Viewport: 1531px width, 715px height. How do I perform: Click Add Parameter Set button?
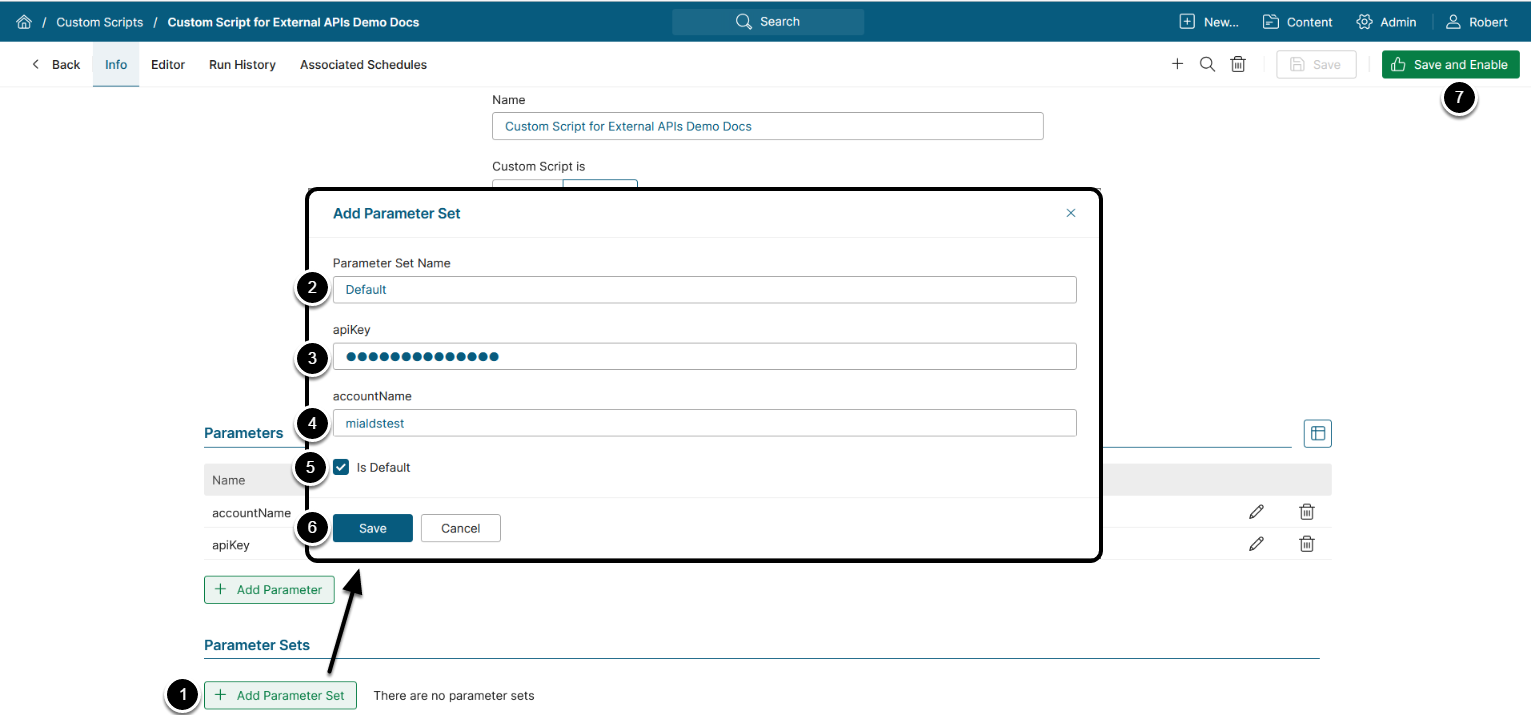point(280,695)
